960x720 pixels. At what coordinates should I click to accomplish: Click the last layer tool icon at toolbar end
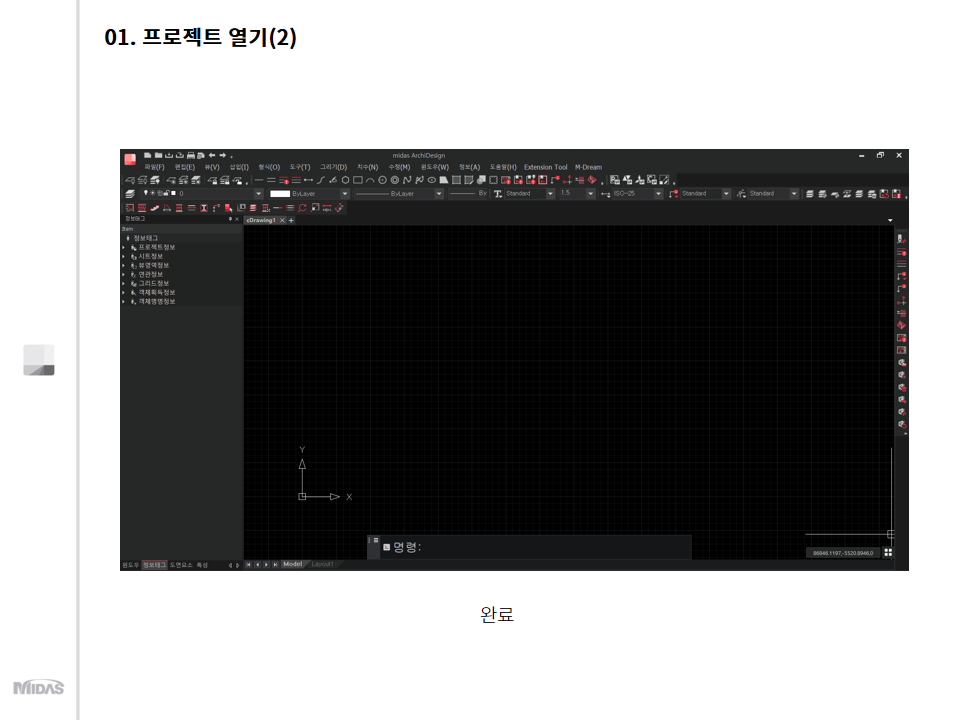[x=896, y=193]
